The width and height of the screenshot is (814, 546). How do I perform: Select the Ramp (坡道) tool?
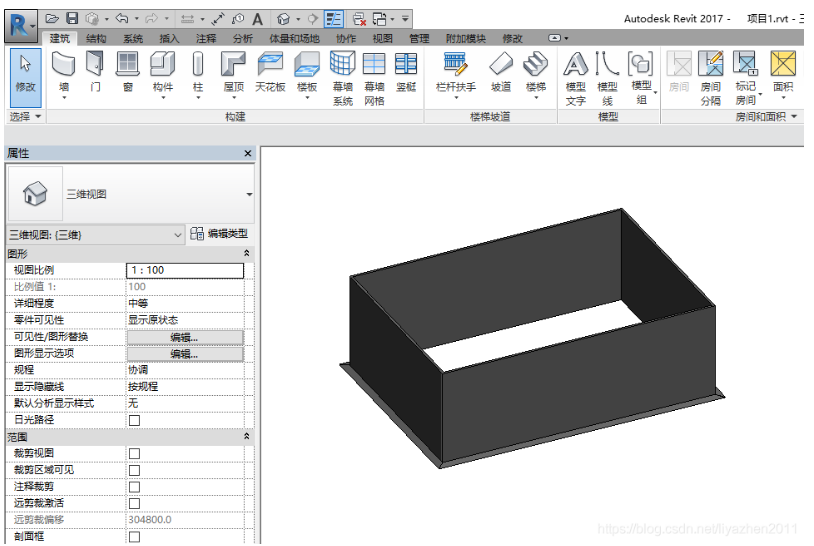(x=501, y=72)
